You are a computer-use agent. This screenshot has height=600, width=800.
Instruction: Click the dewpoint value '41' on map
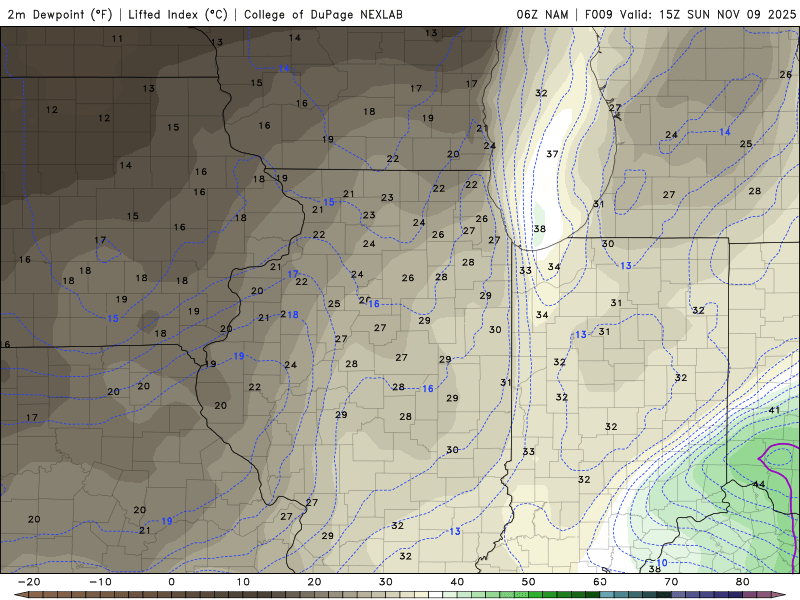(x=774, y=410)
